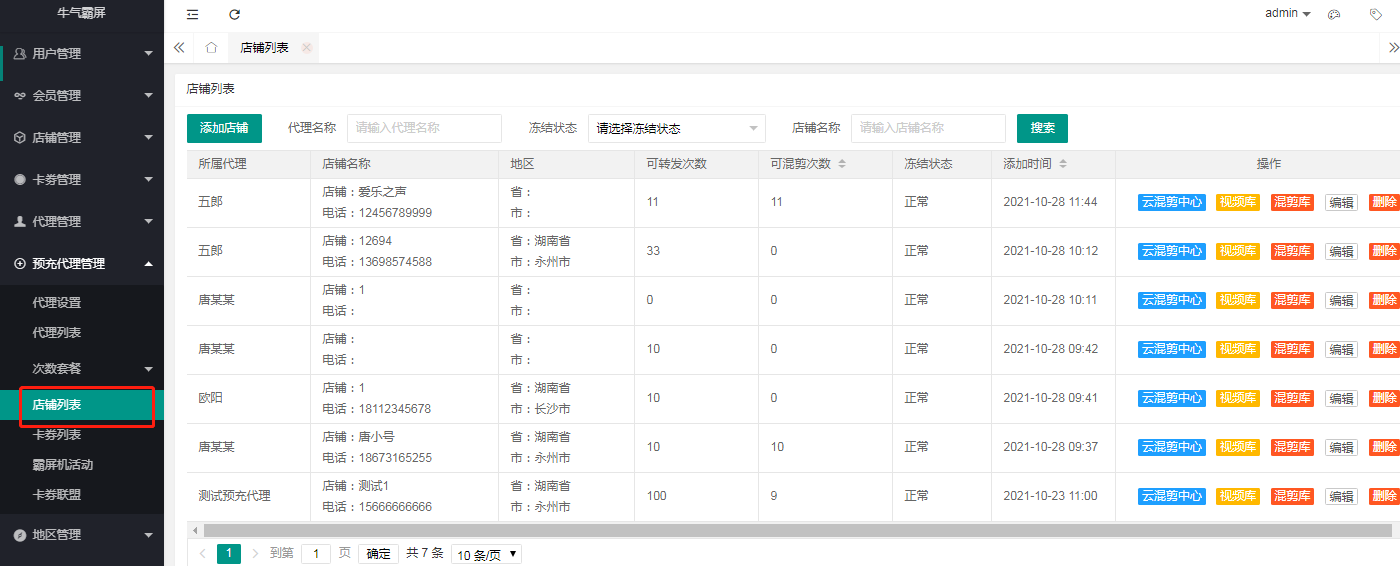
Task: Click 删除 for 爱乐之声 row
Action: pyautogui.click(x=1385, y=202)
